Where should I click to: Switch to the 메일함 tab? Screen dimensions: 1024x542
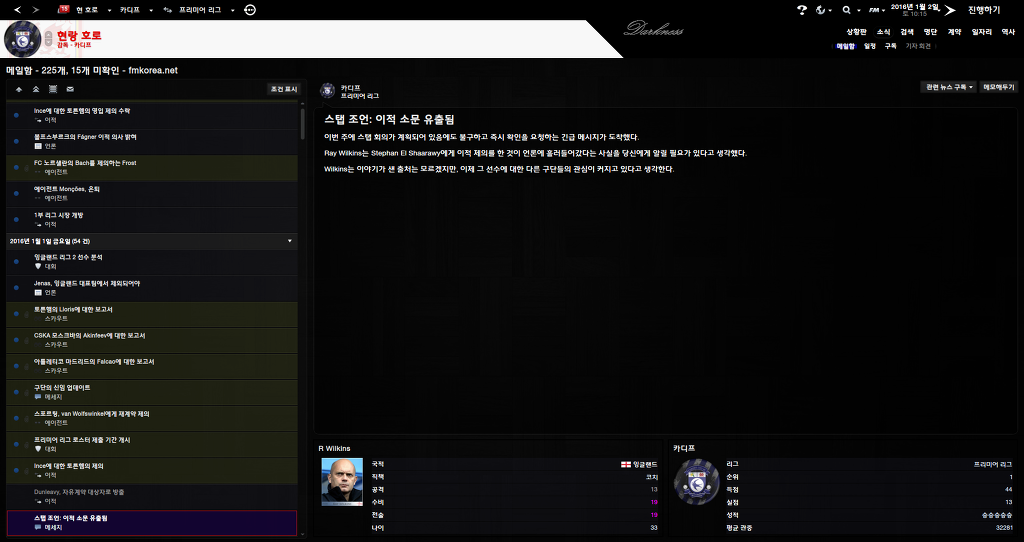845,46
